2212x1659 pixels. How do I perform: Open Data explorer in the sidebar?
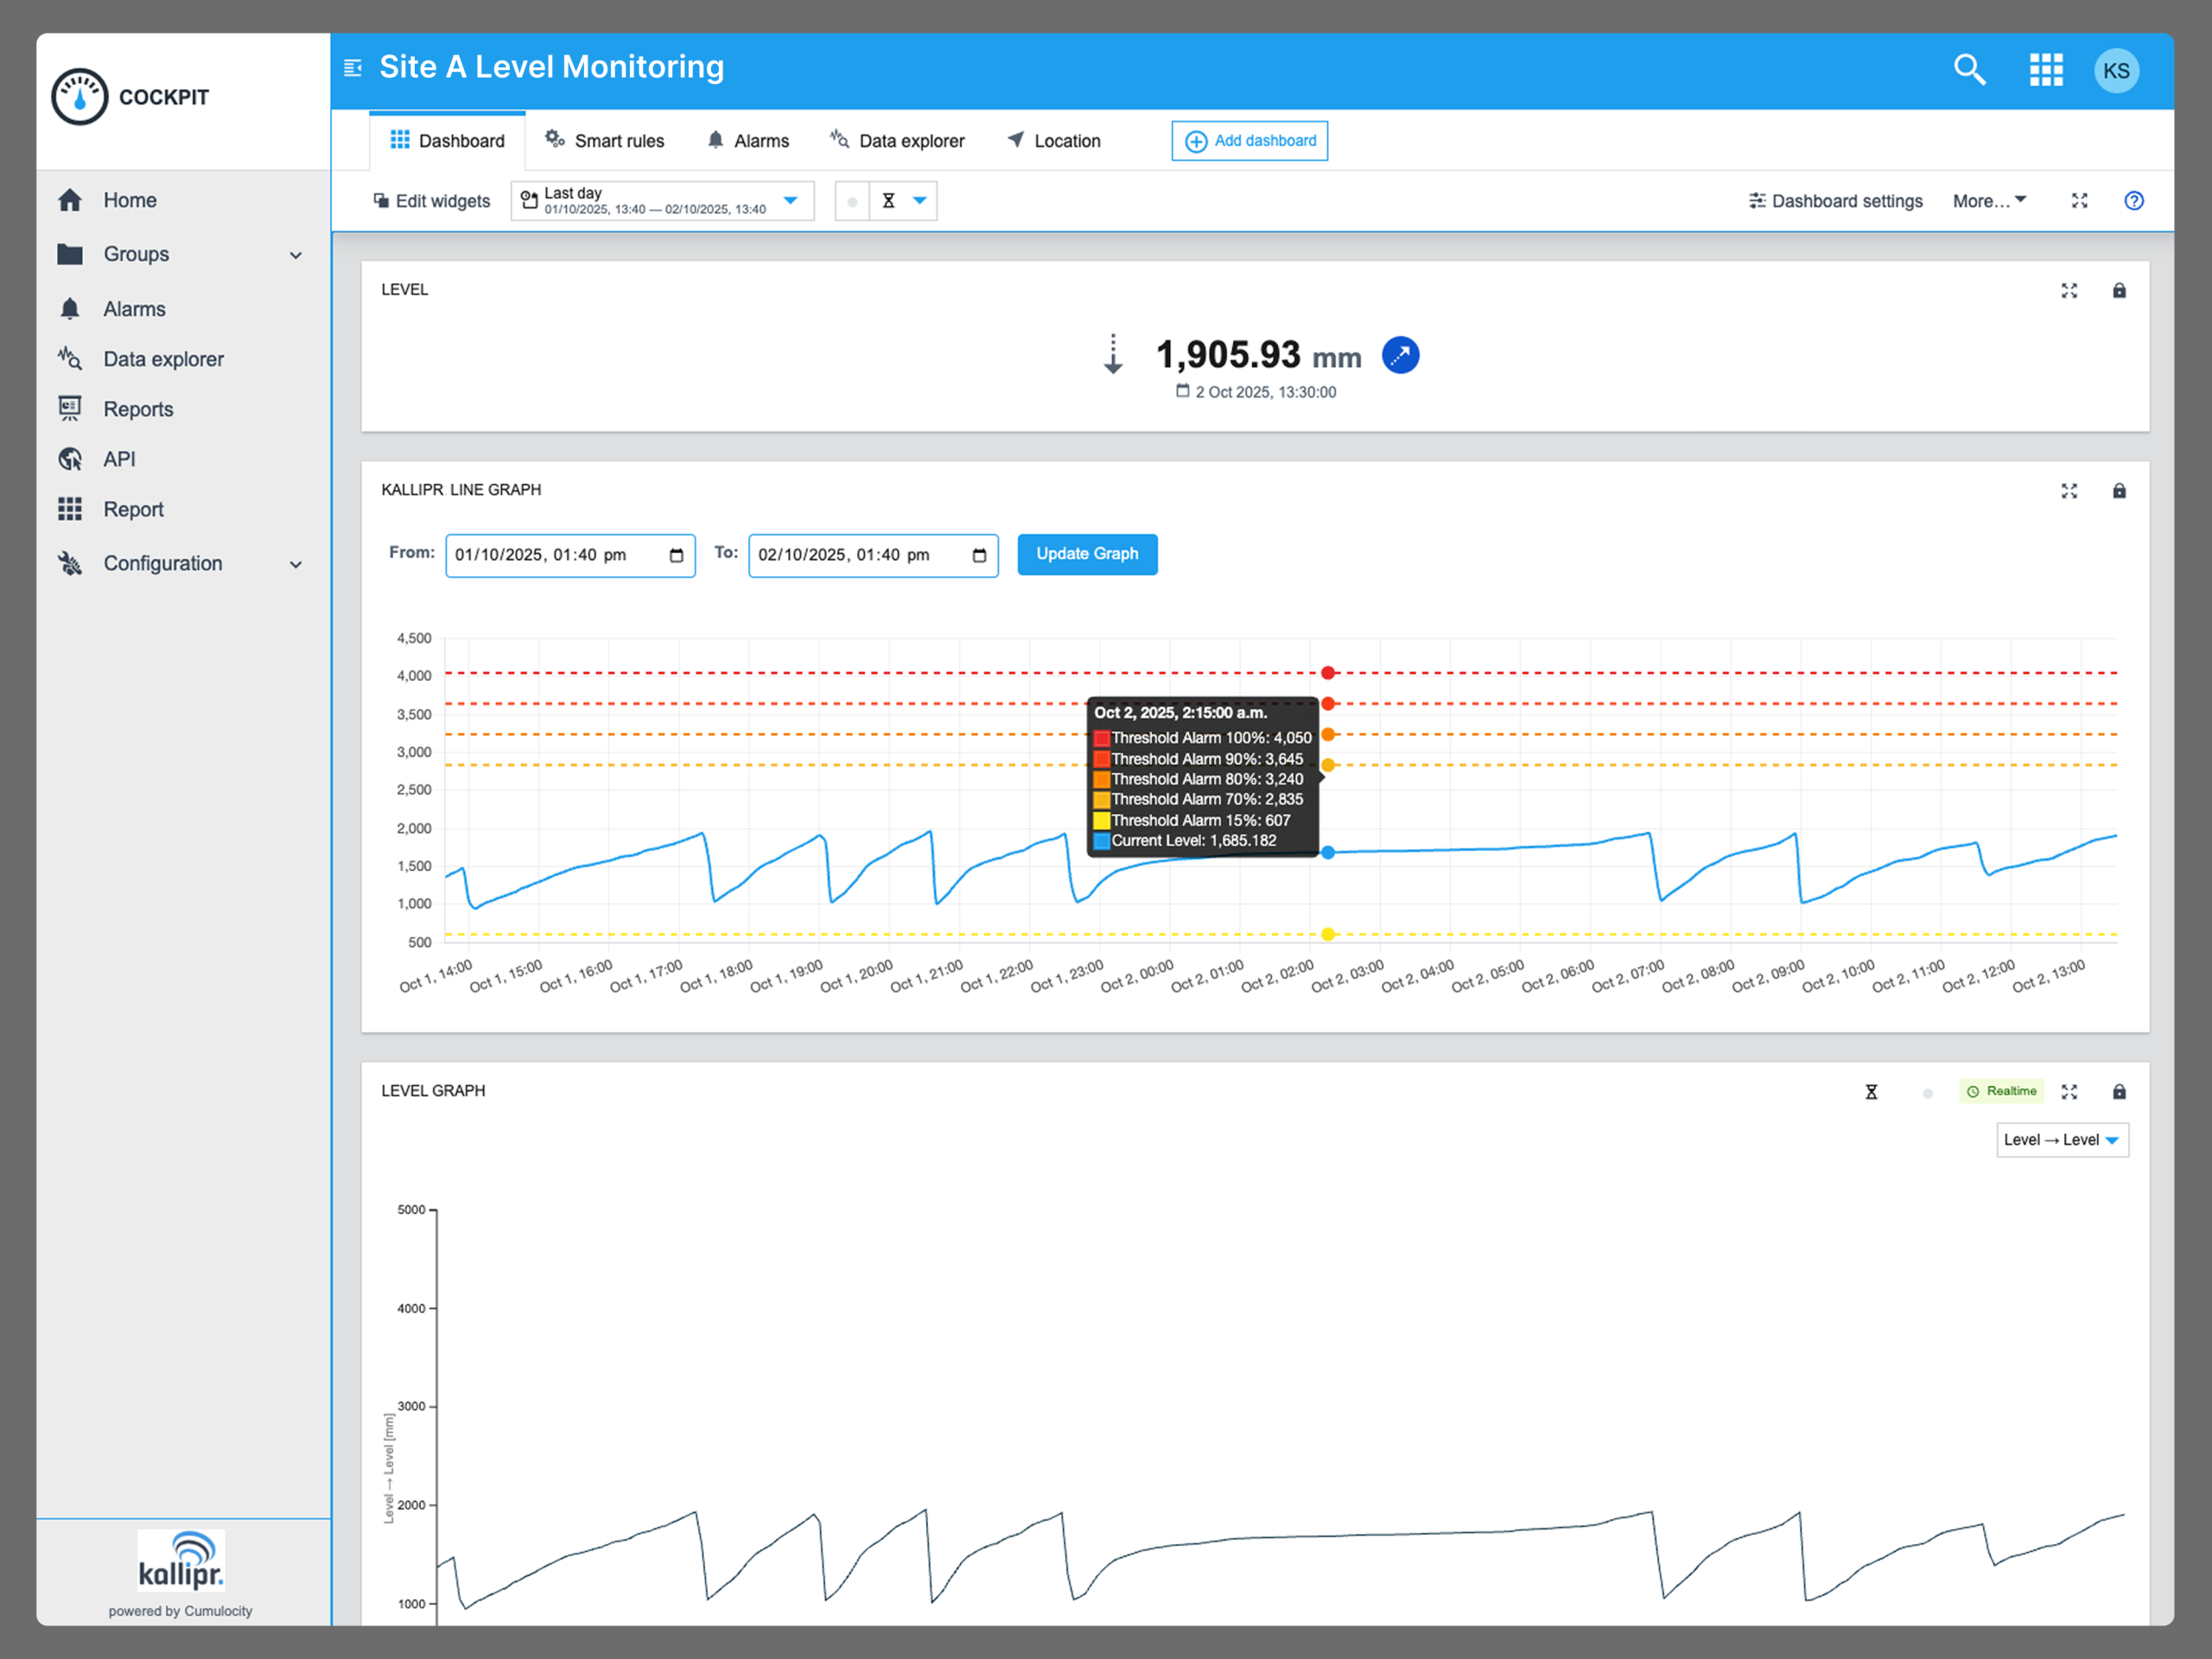pos(163,359)
